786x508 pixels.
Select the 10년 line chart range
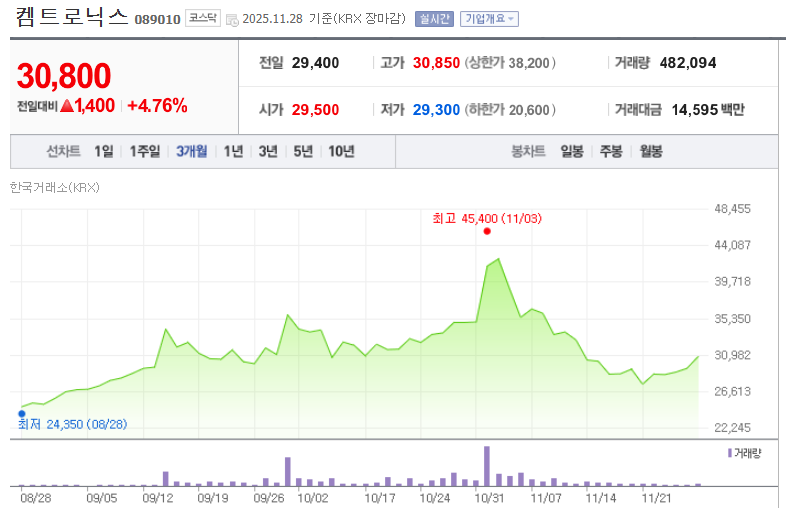coord(341,151)
